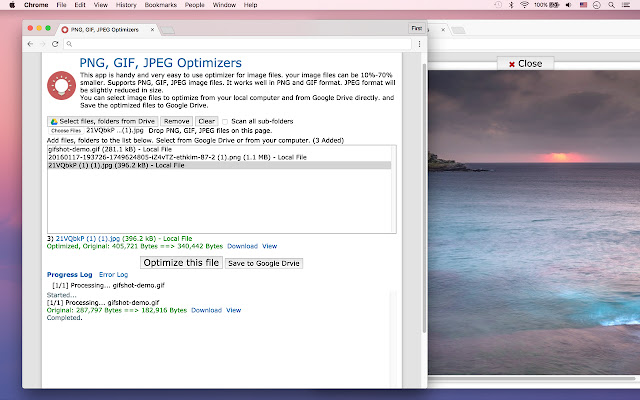
Task: Open a new tab in front window
Action: click(x=167, y=30)
